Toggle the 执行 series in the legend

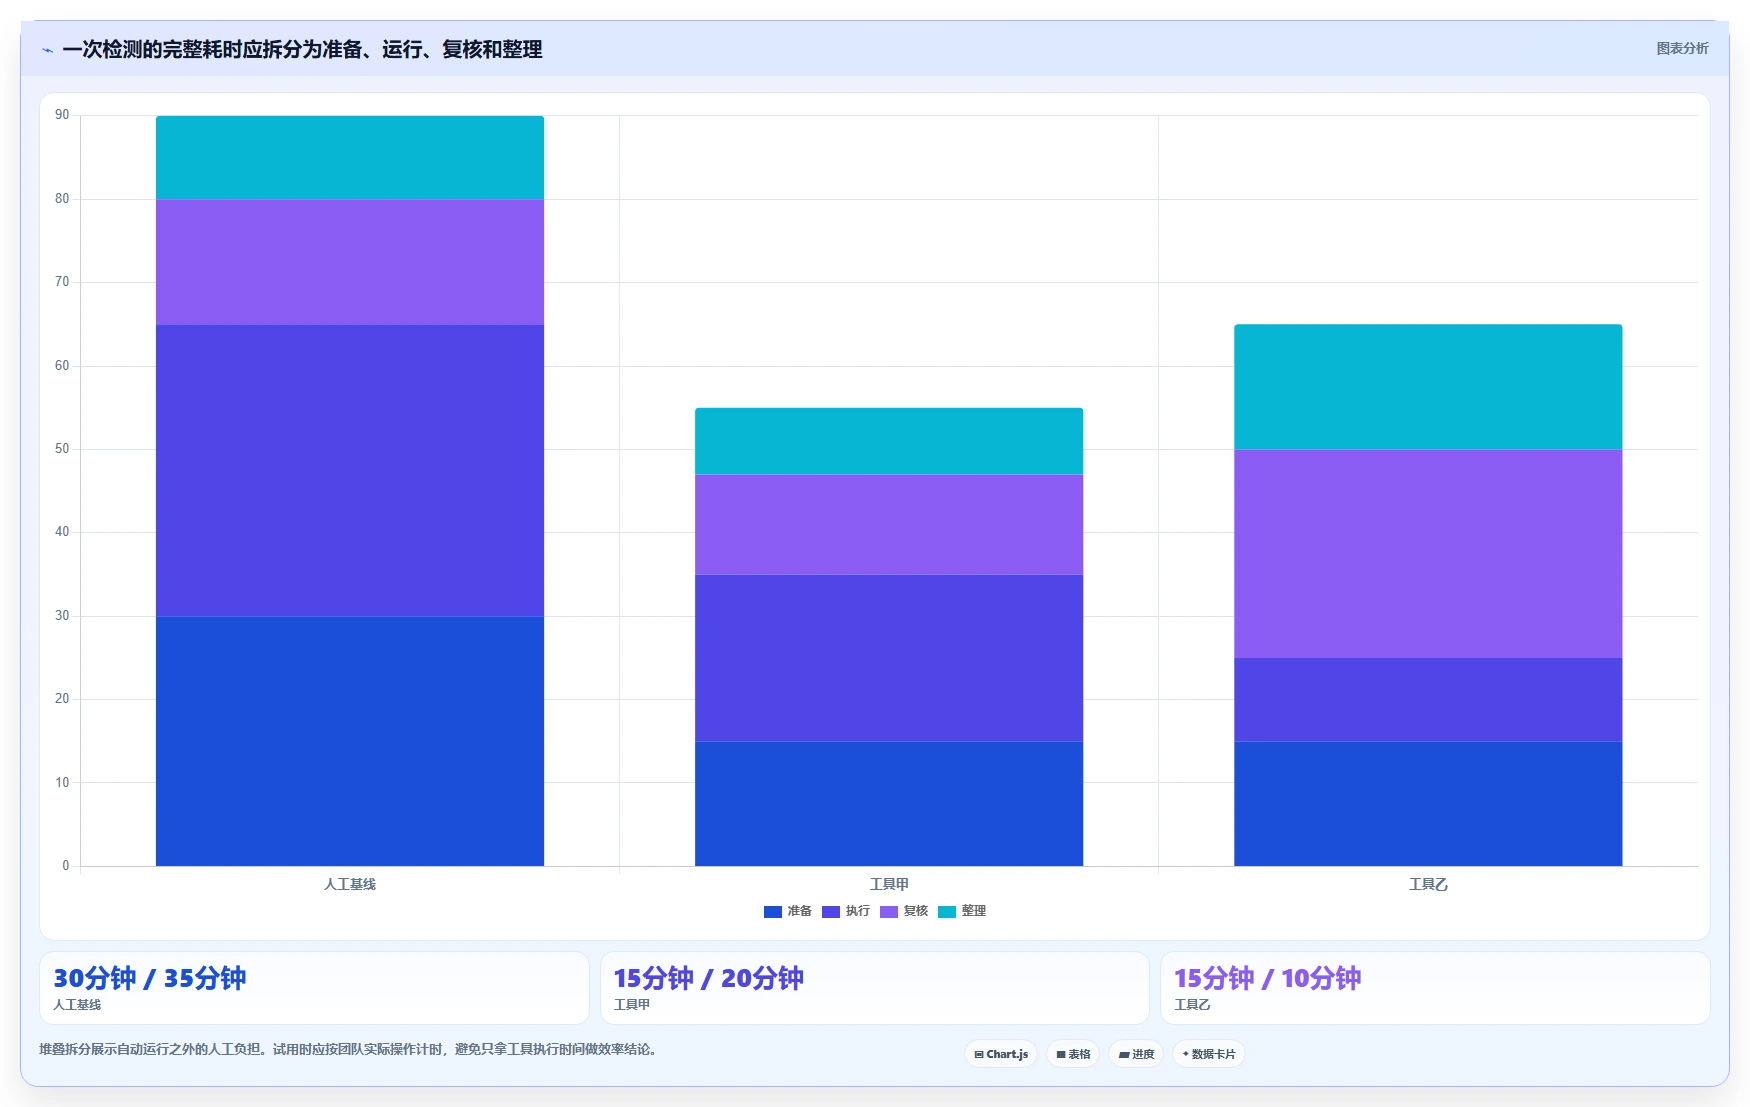tap(846, 911)
